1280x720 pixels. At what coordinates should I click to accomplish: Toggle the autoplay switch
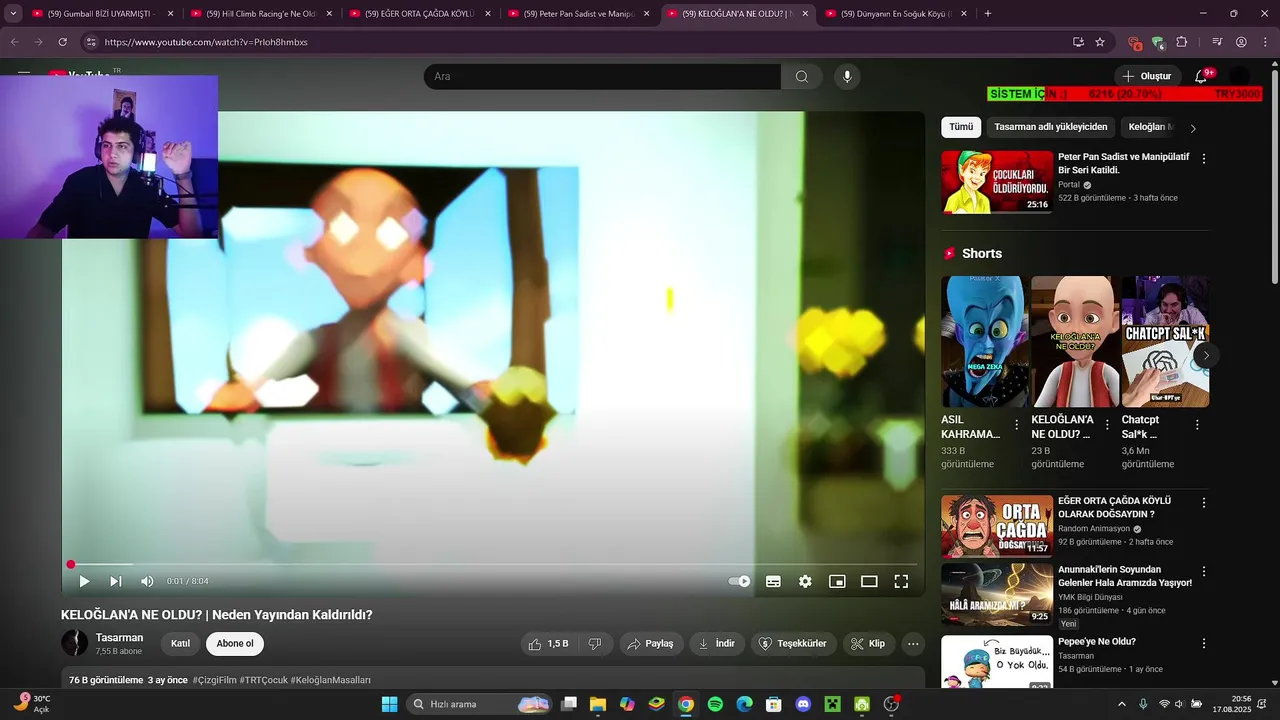pos(739,581)
